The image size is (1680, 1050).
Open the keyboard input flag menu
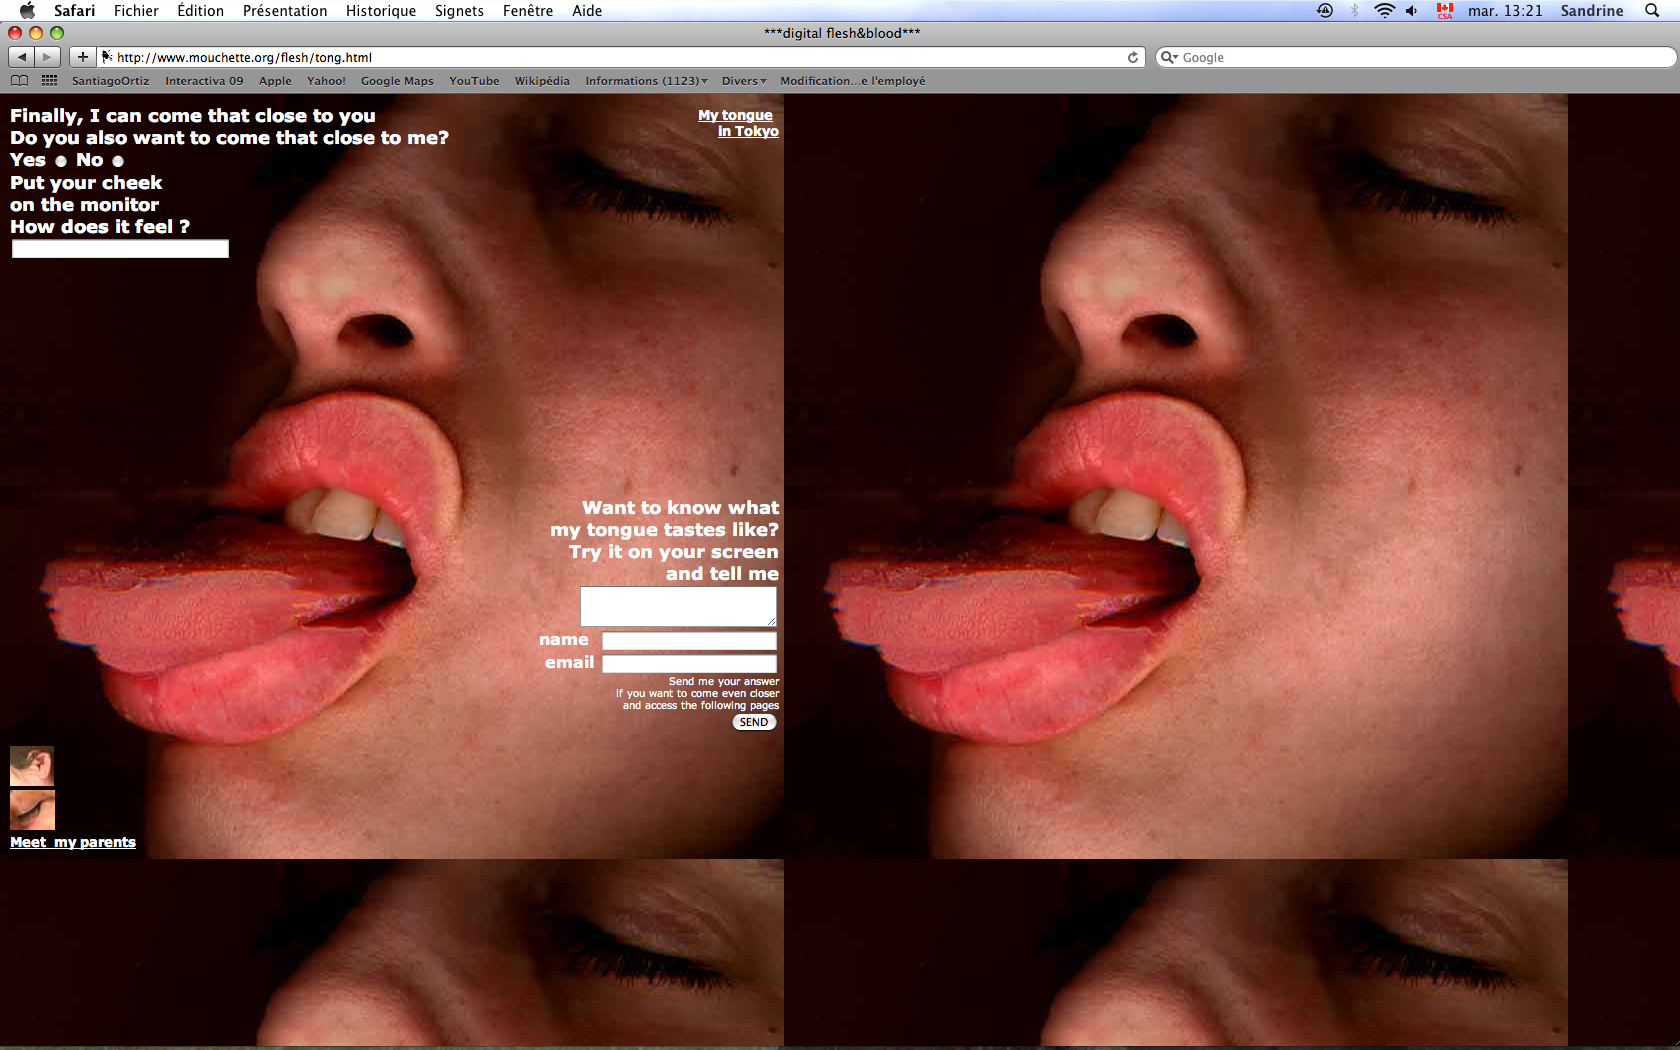click(1444, 11)
